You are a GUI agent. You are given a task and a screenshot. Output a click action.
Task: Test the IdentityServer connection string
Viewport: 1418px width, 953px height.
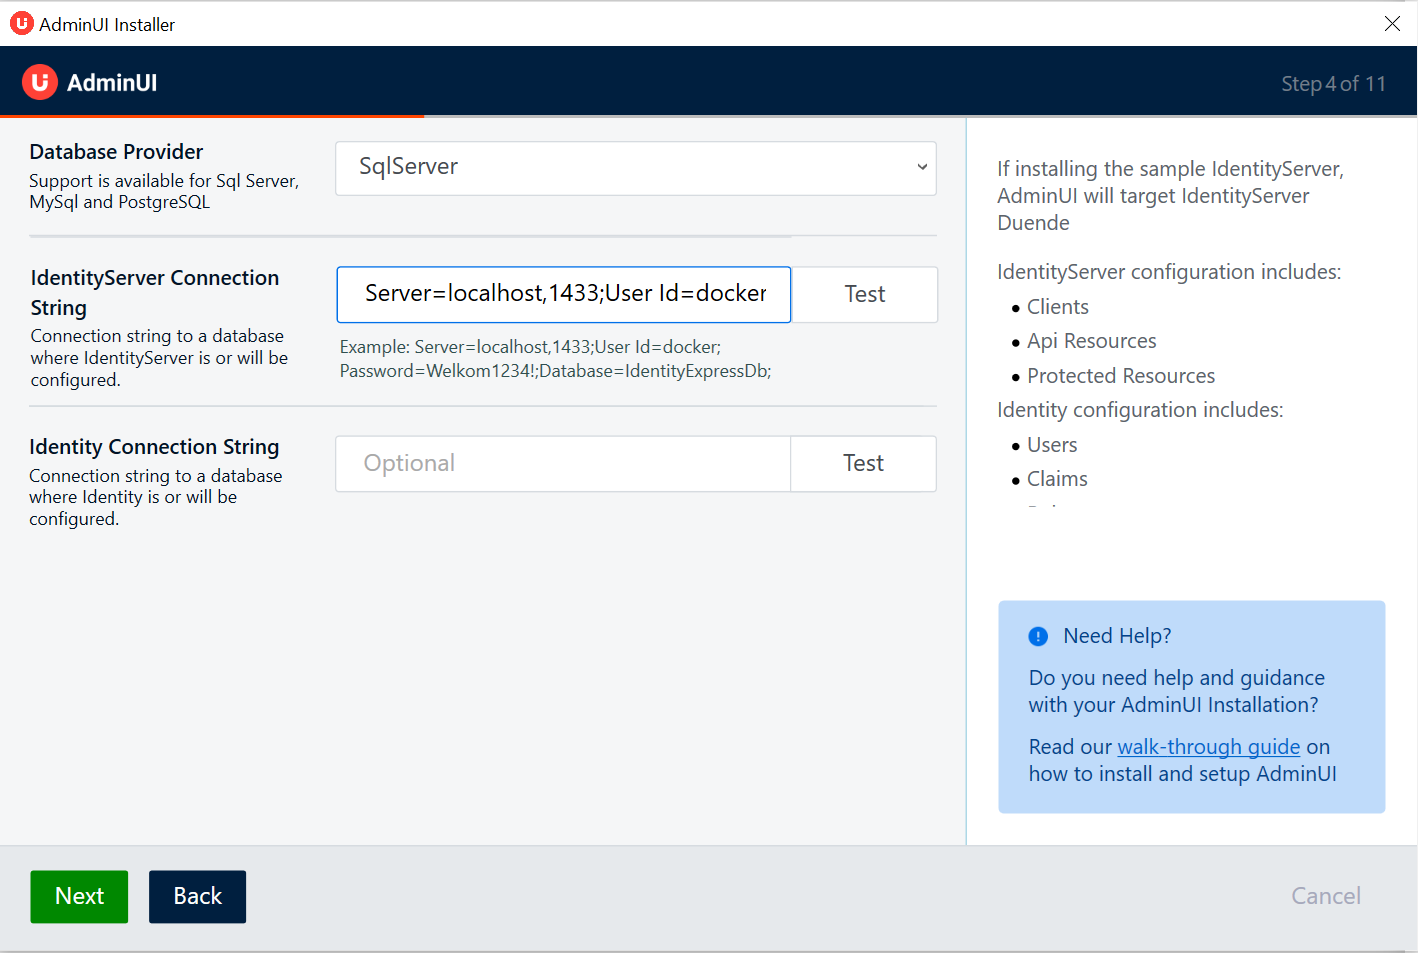coord(864,294)
